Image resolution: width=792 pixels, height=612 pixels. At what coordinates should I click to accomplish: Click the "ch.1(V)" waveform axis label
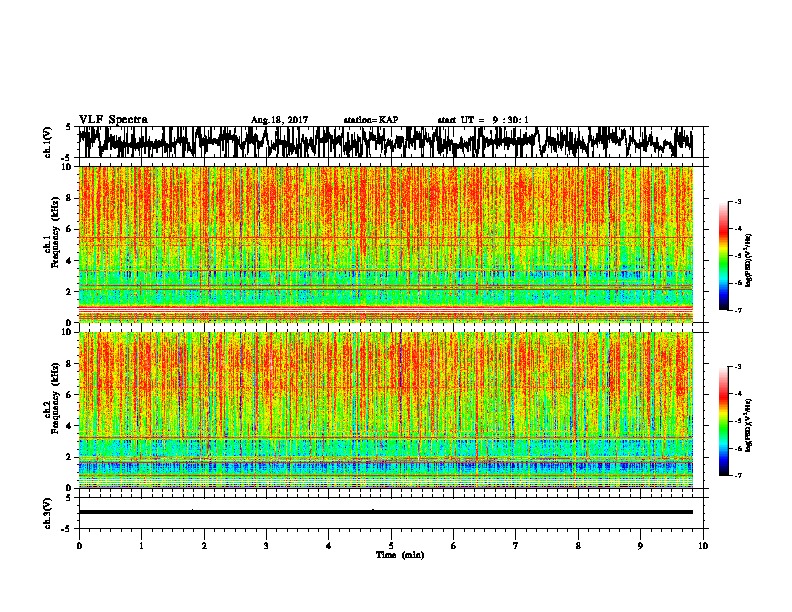[x=48, y=142]
